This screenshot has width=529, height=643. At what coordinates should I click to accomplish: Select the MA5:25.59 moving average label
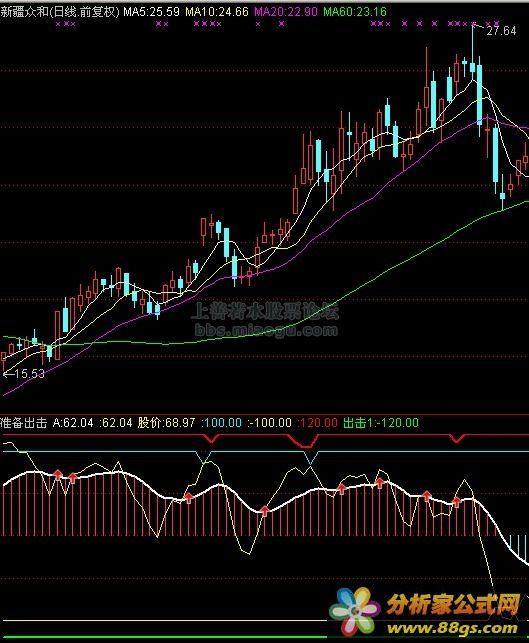(151, 11)
